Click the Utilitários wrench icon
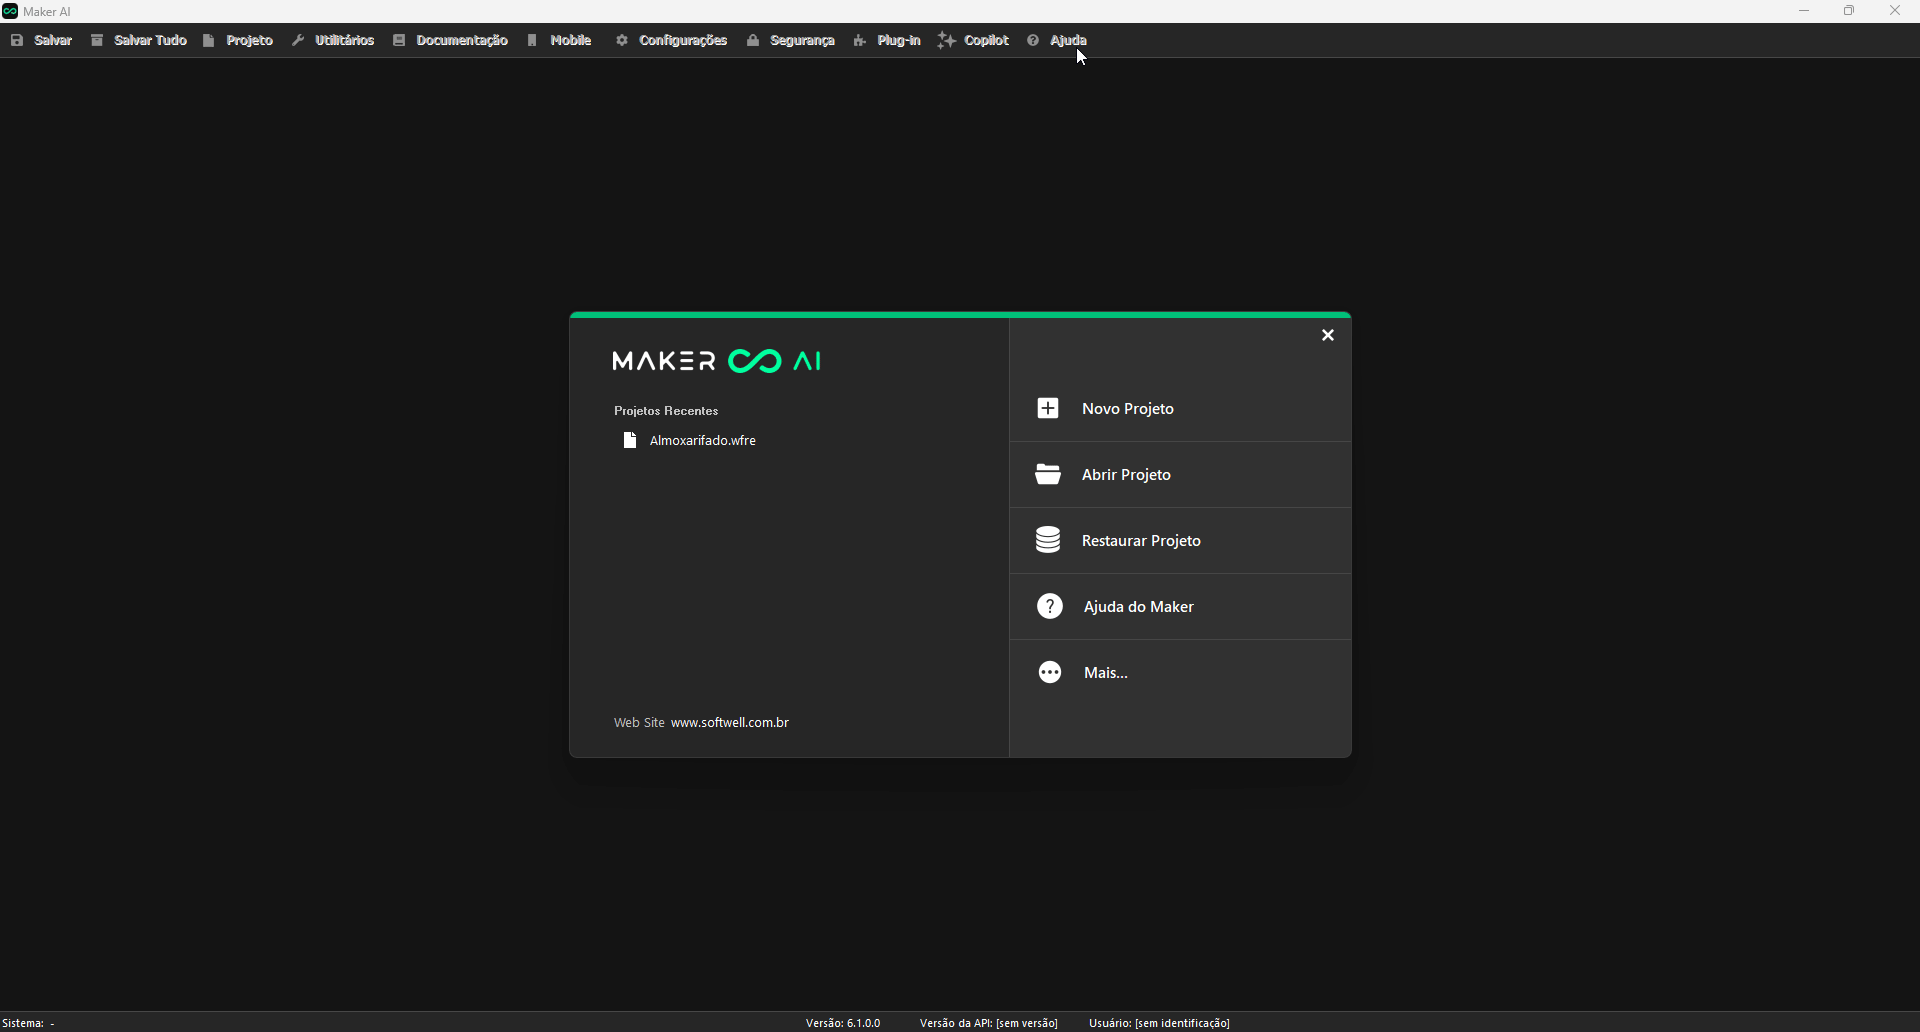 pos(298,40)
